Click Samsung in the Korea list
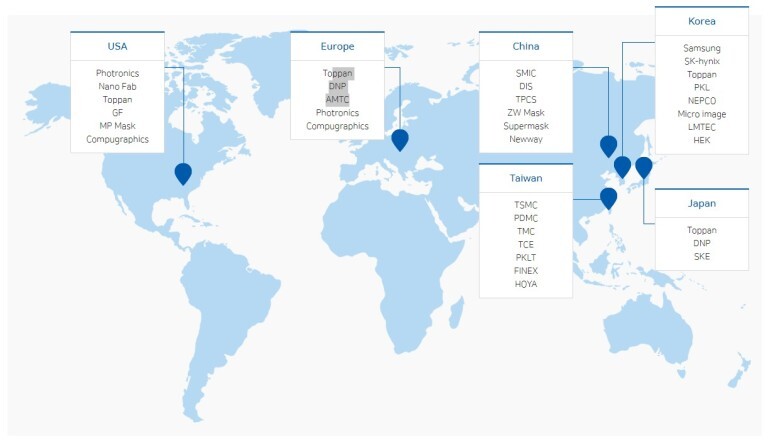Screen dimensions: 773x444 point(702,48)
